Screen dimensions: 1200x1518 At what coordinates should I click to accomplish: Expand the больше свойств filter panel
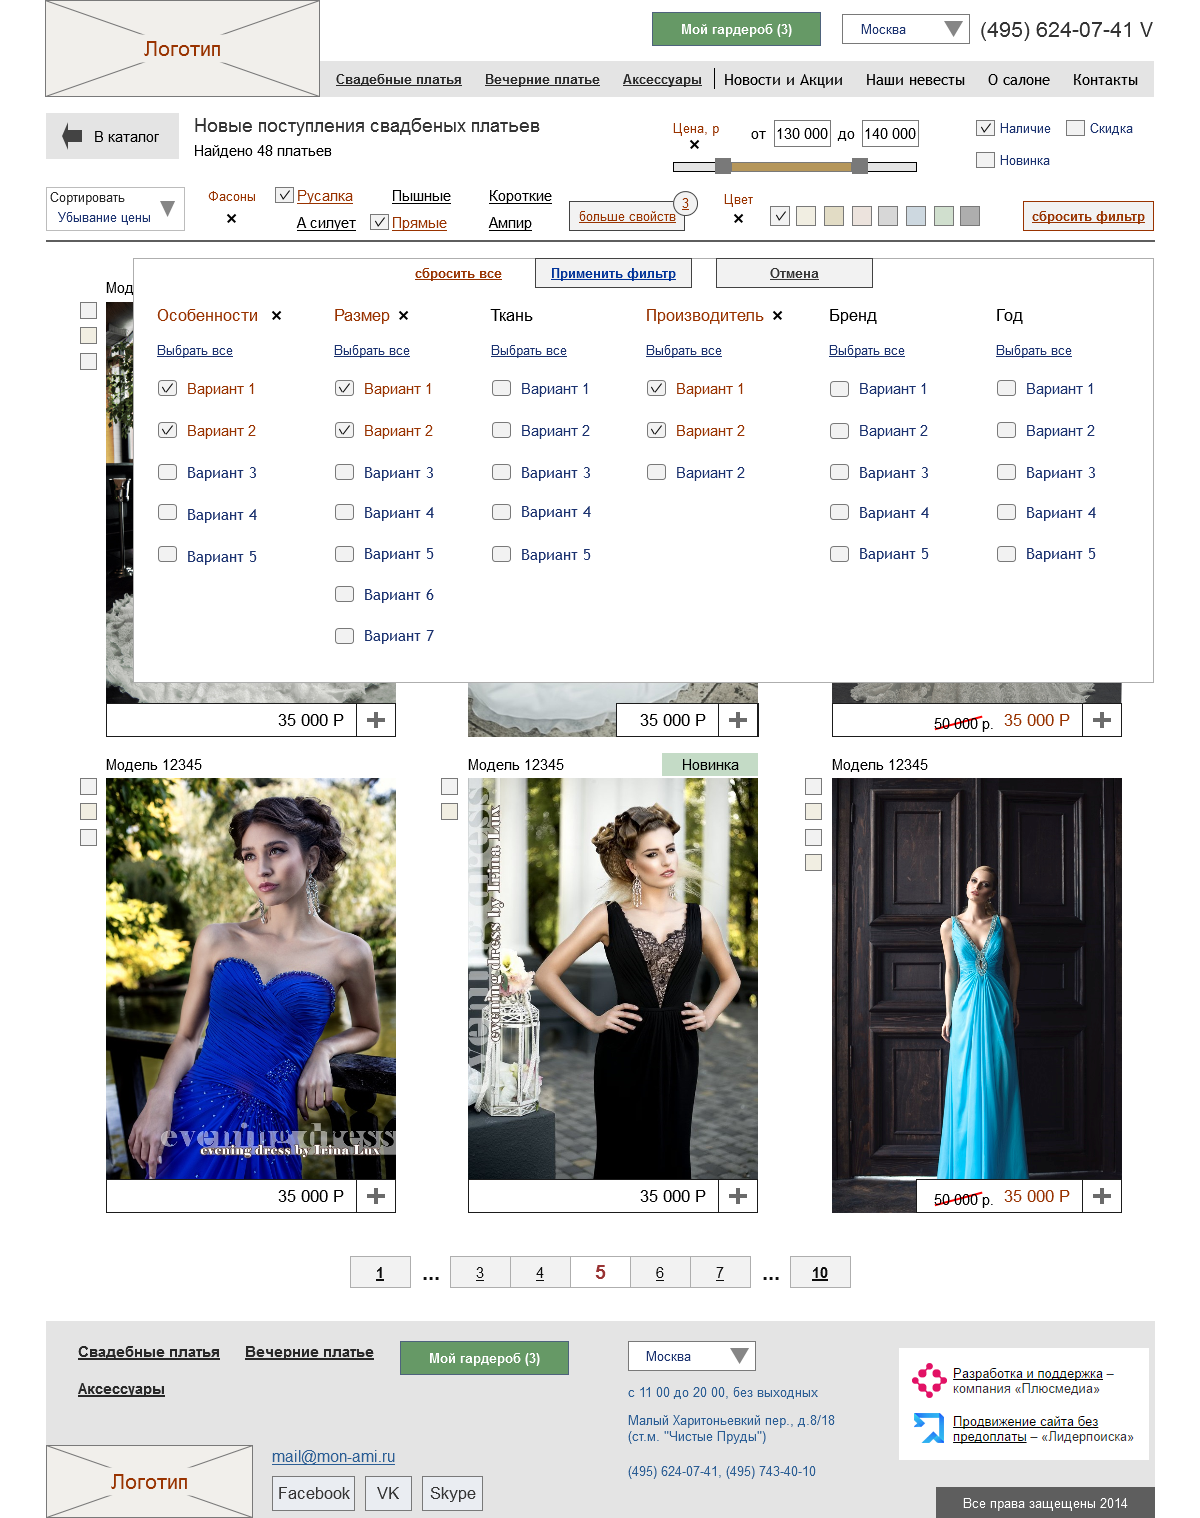tap(627, 216)
